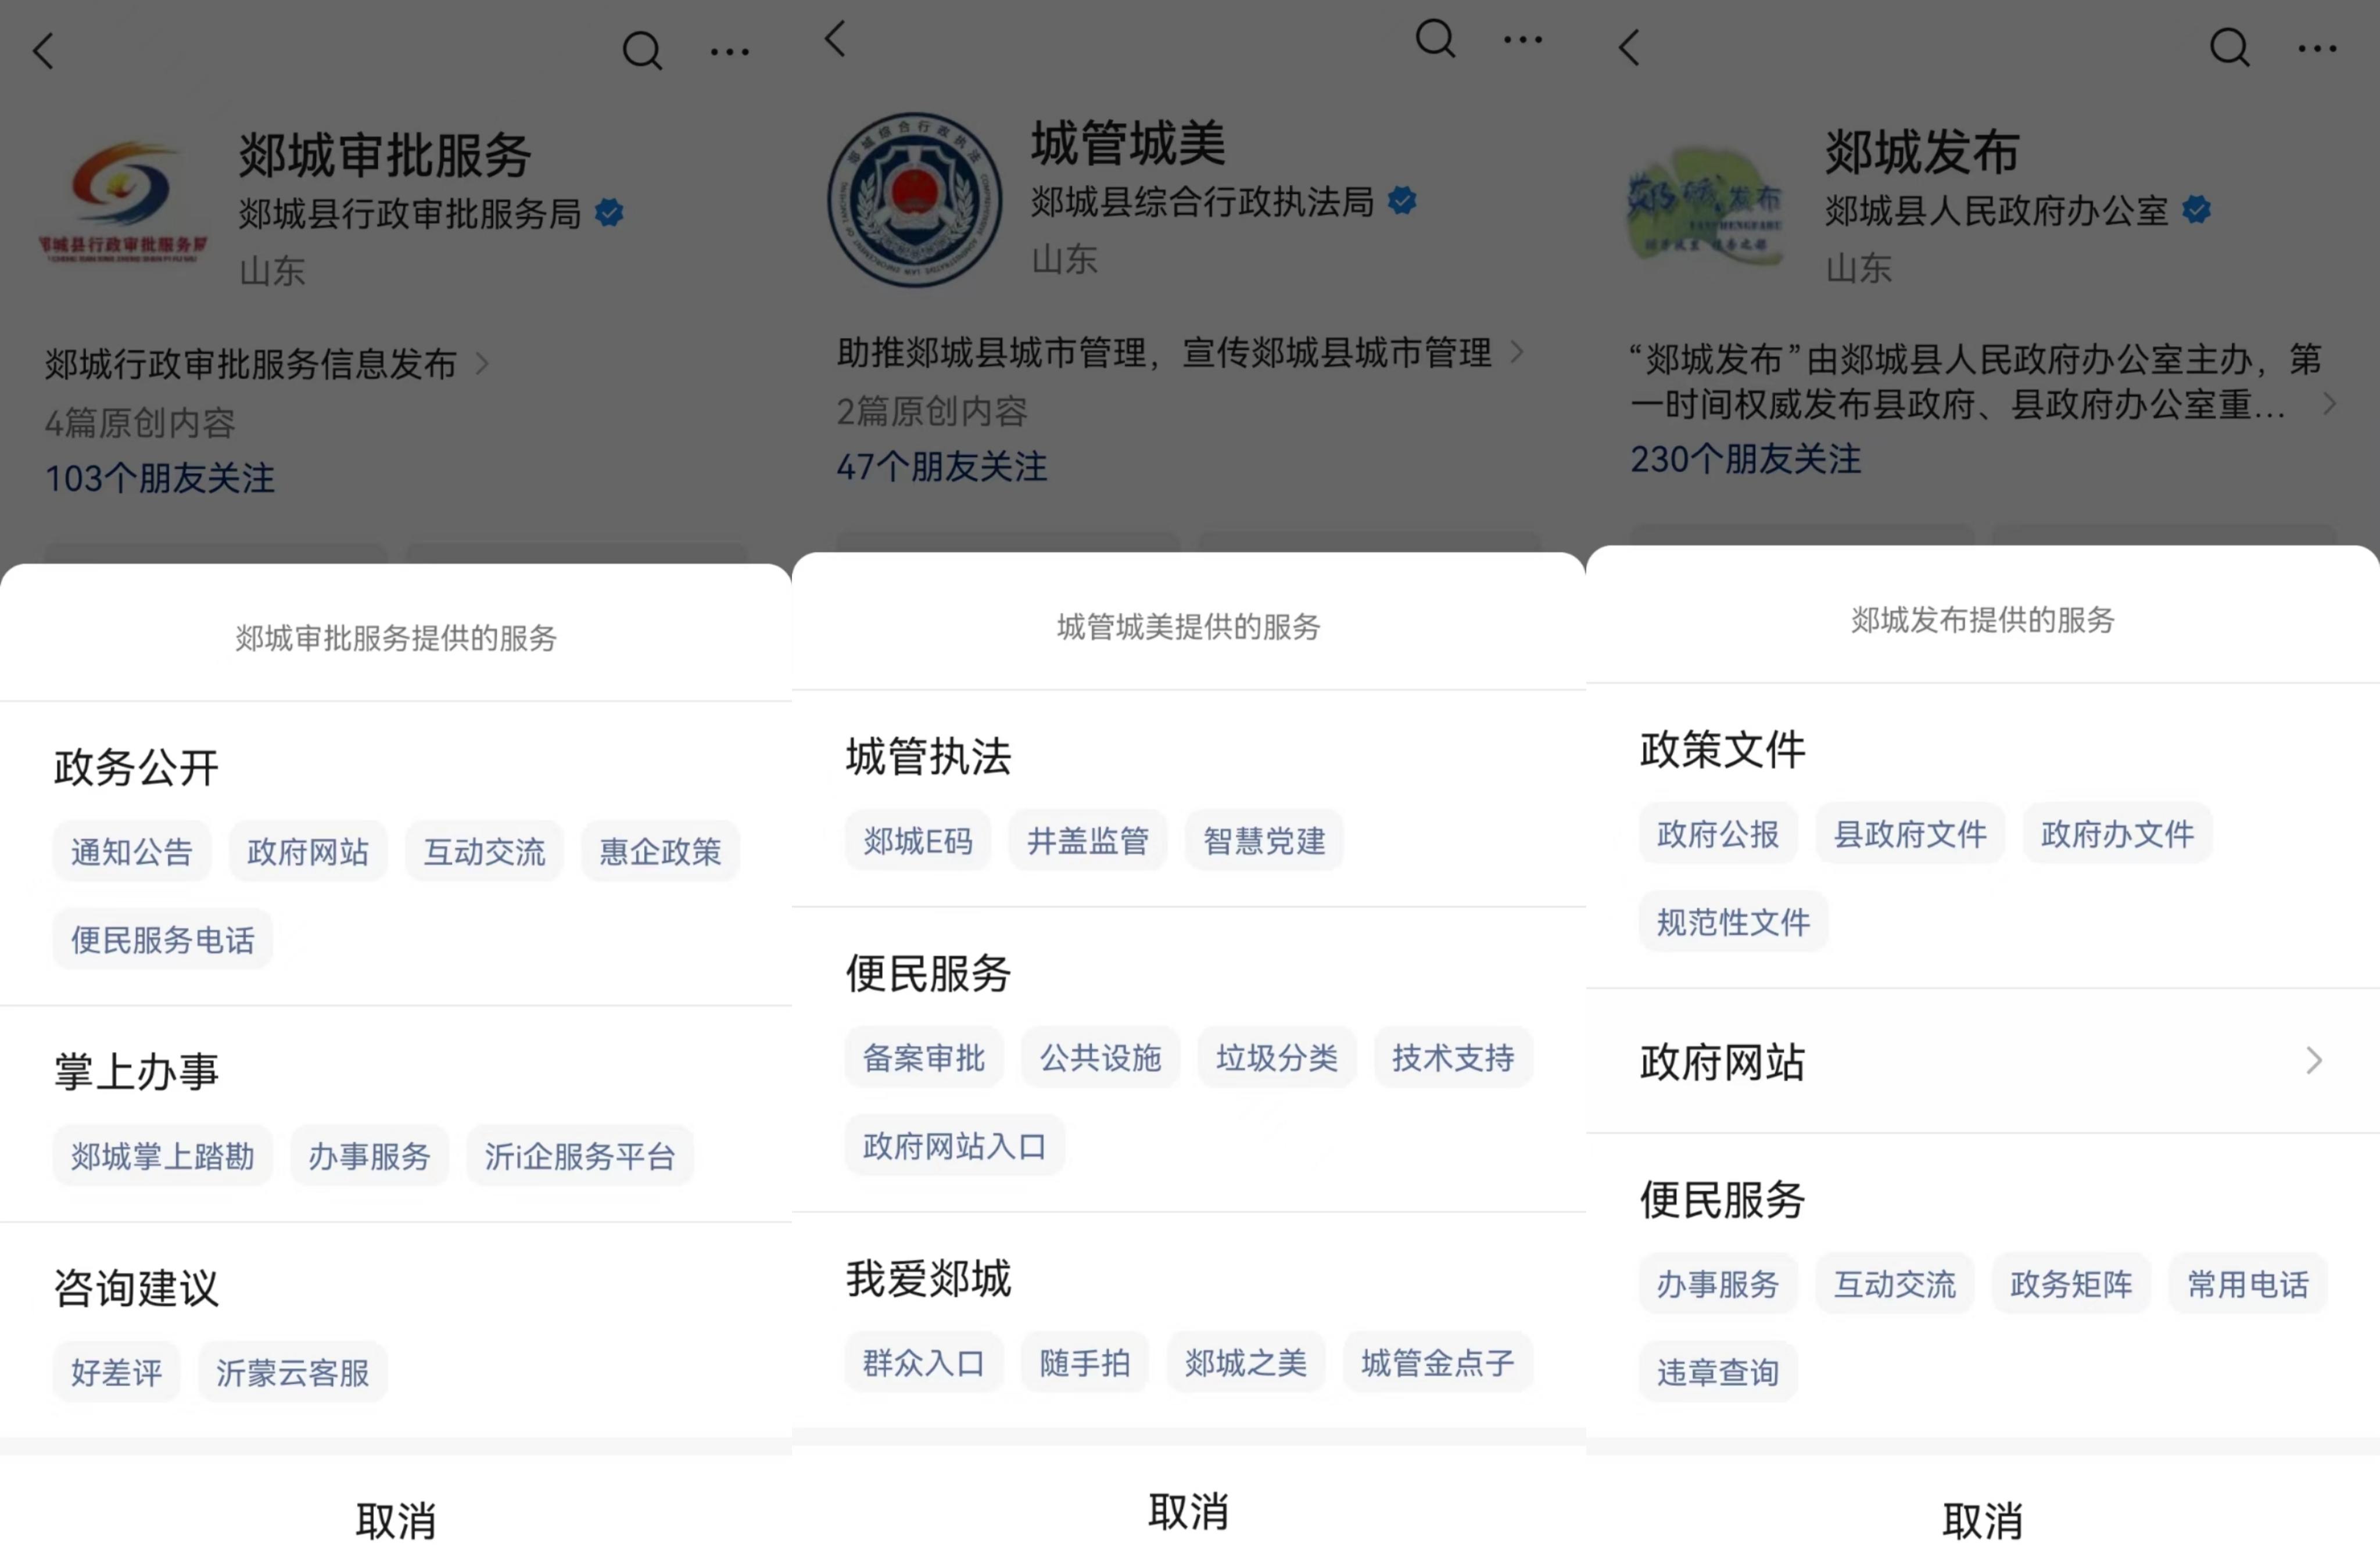The width and height of the screenshot is (2380, 1568).
Task: Open 政府网站 chip under 政务公开
Action: (x=308, y=852)
